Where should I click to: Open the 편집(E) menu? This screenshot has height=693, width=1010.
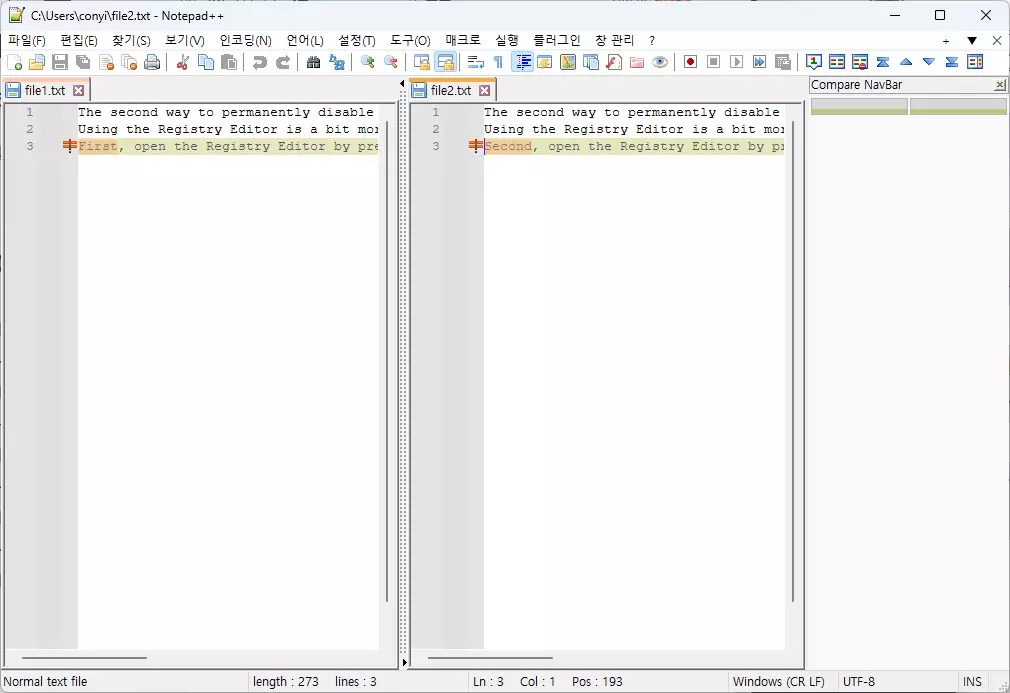79,41
